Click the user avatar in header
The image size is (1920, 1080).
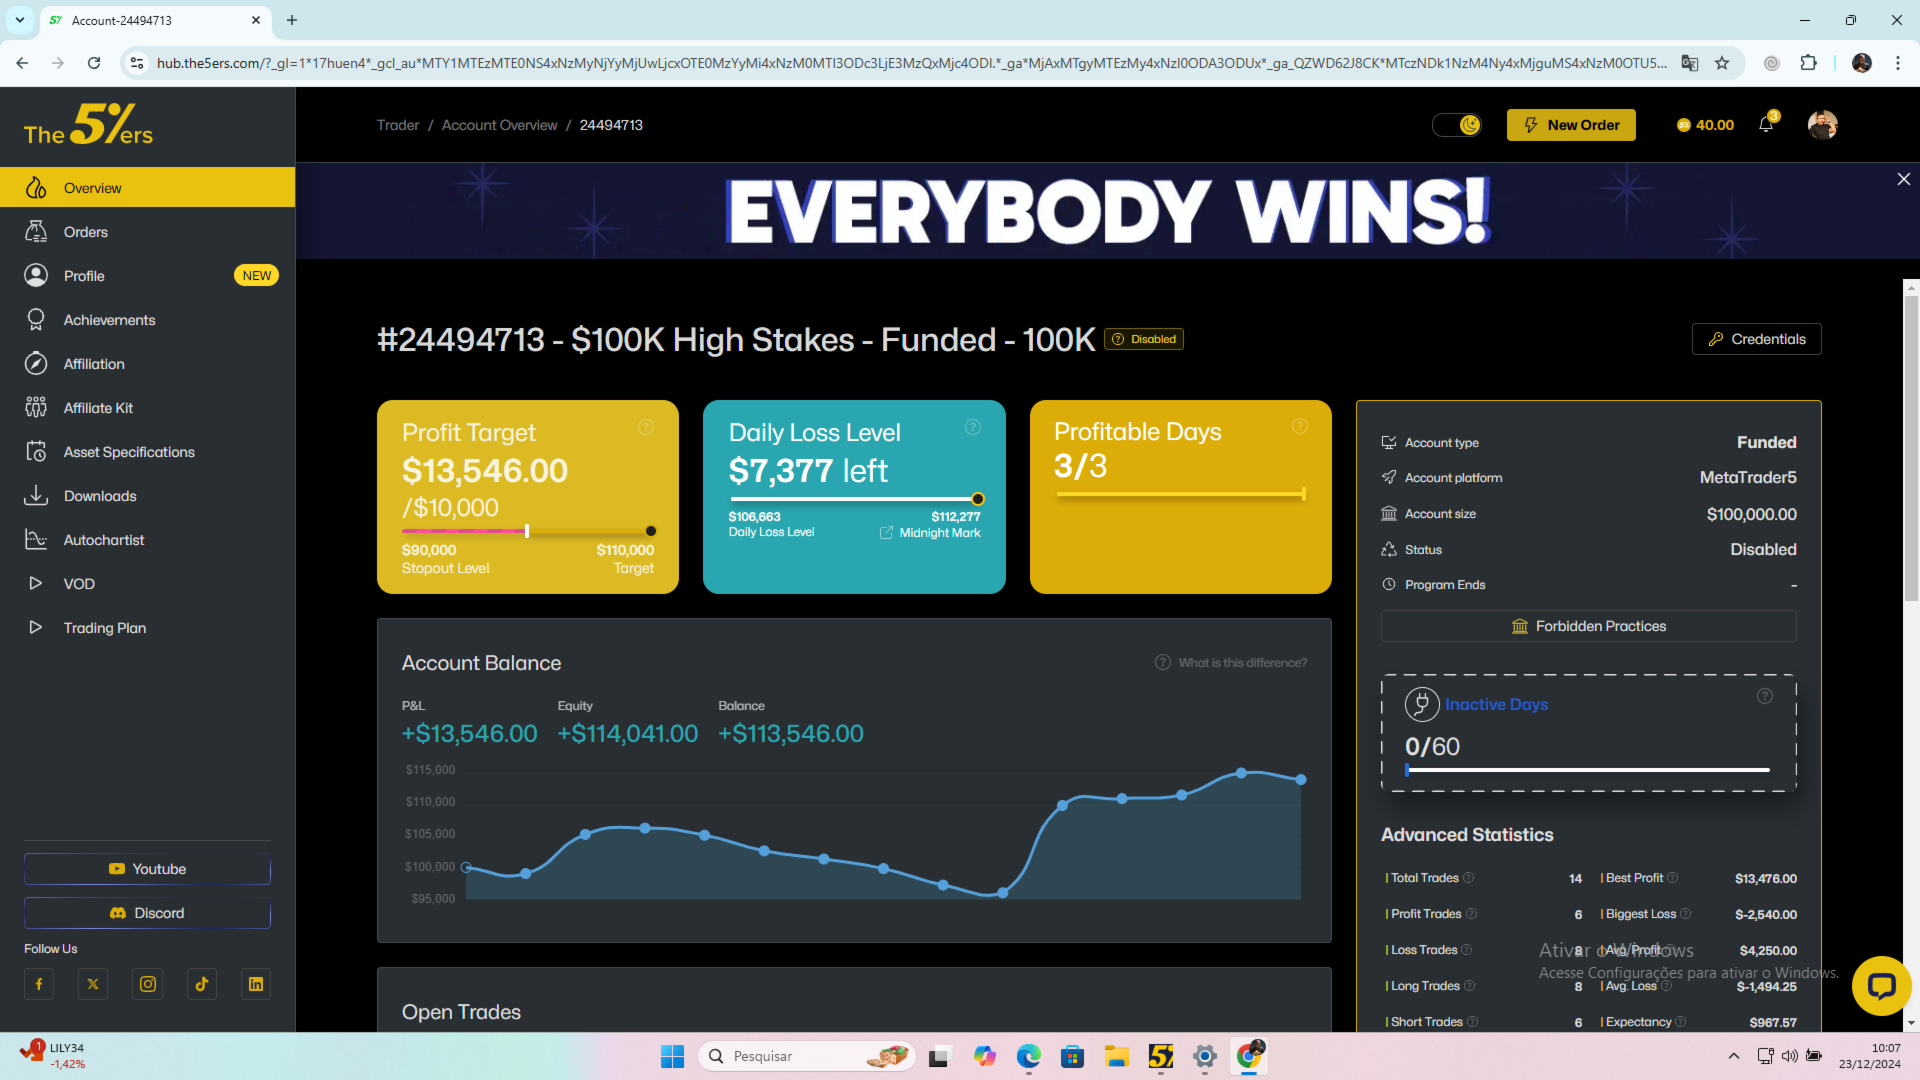[x=1822, y=125]
